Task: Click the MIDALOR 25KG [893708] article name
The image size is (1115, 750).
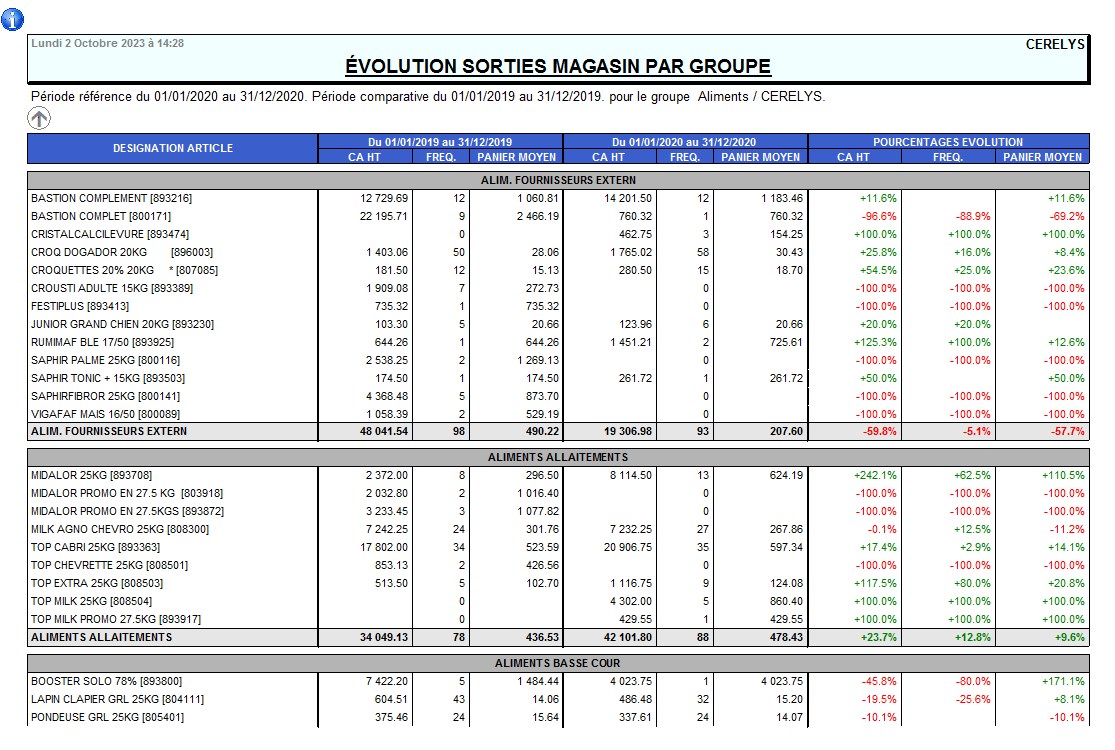Action: click(91, 475)
